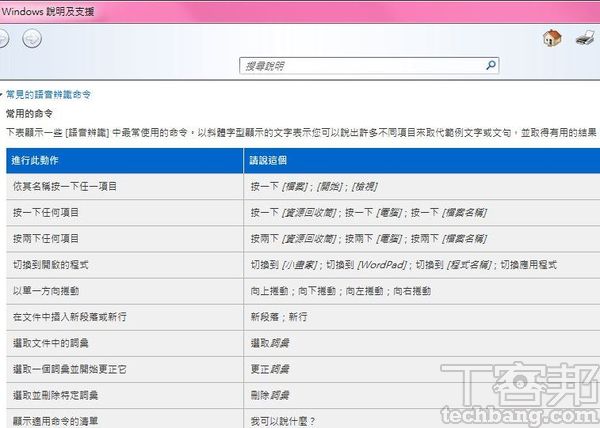
Task: Select the row text 選取一個詞彙並開始更正它
Action: (x=70, y=369)
